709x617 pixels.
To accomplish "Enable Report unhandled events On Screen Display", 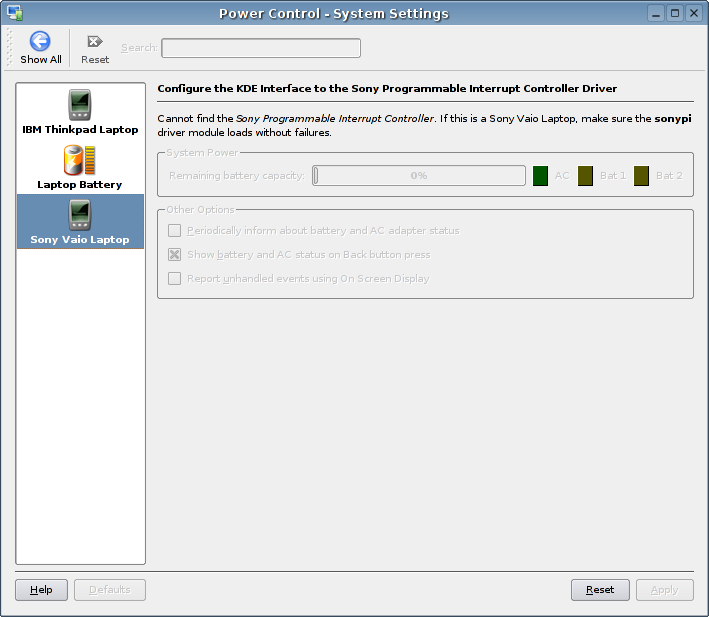I will [x=175, y=278].
